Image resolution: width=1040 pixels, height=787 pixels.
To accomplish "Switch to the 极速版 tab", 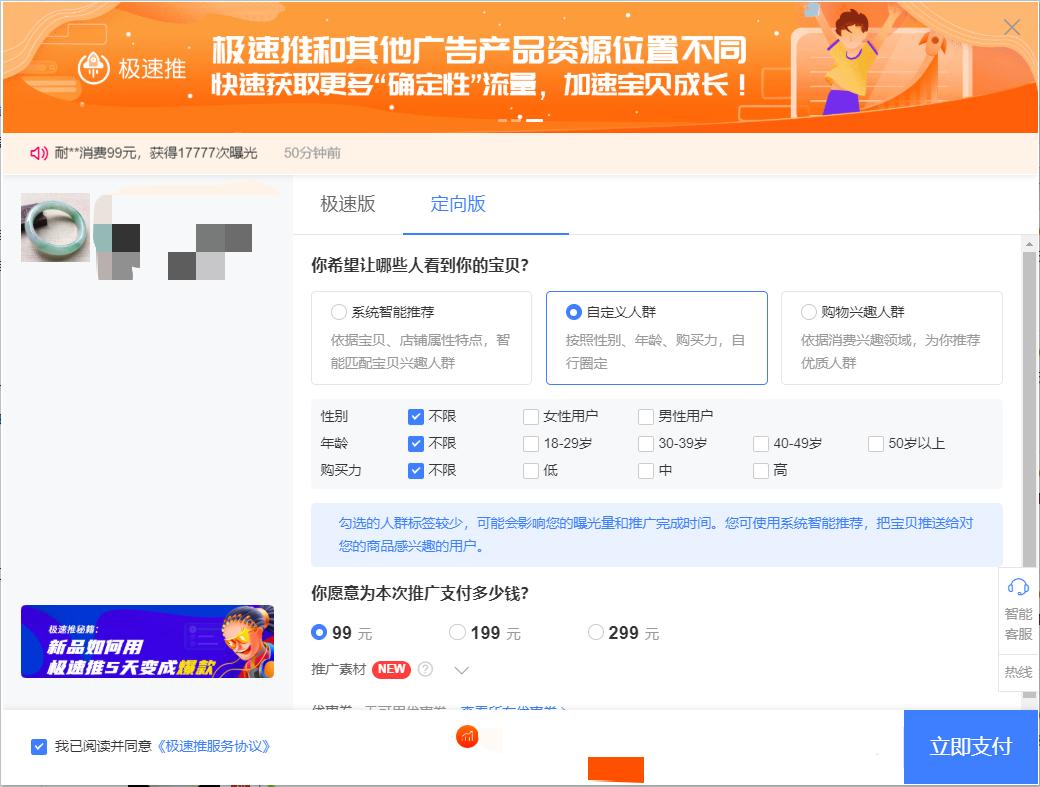I will pyautogui.click(x=349, y=204).
